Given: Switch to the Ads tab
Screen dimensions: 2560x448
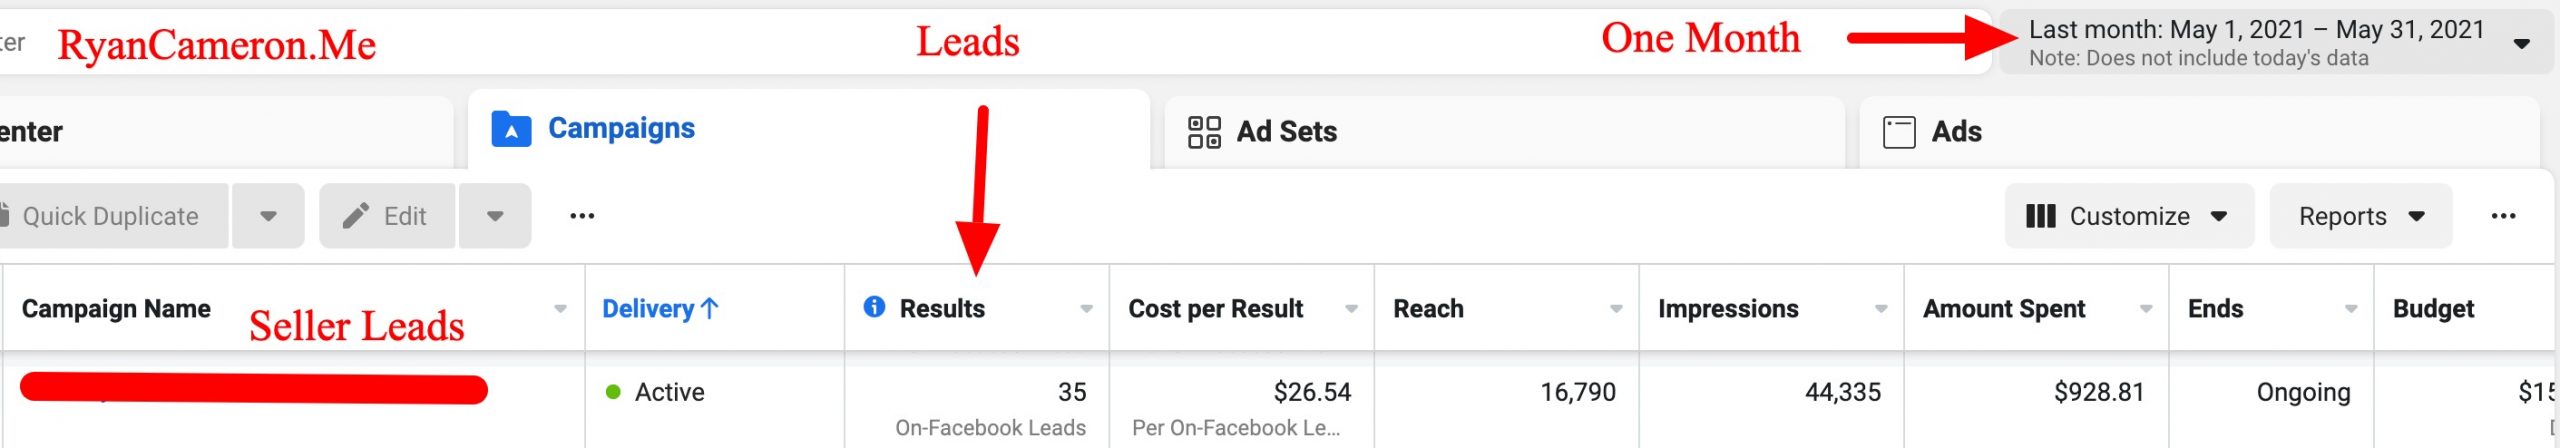Looking at the screenshot, I should tap(1956, 132).
